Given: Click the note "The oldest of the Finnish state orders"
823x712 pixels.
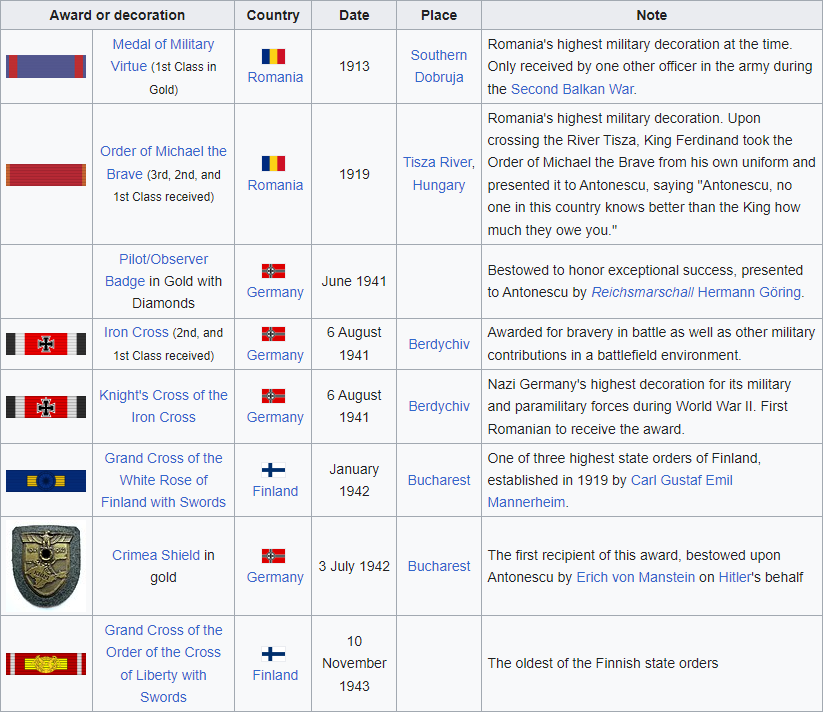Looking at the screenshot, I should [x=603, y=663].
